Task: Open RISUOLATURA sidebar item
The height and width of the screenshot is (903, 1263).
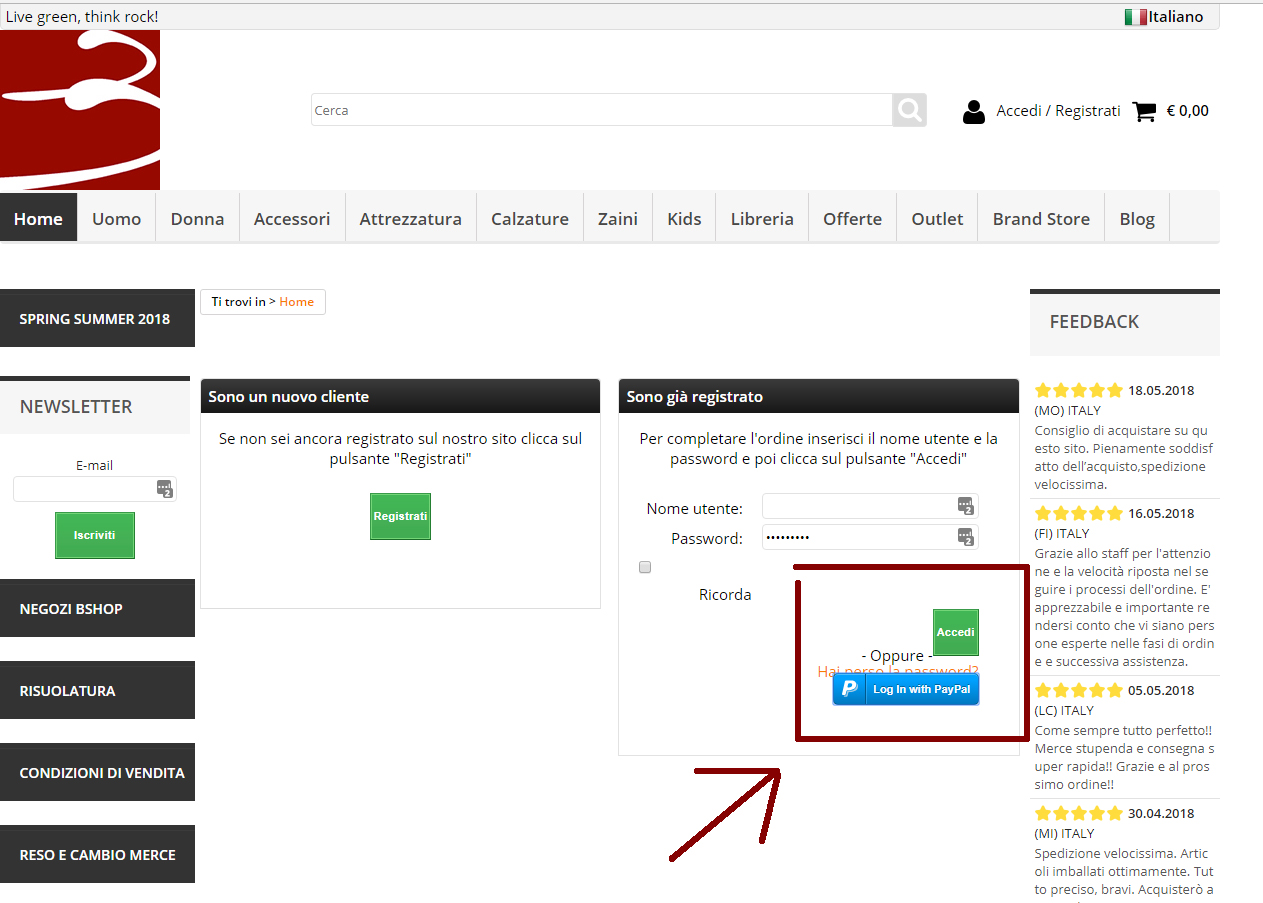Action: click(x=97, y=690)
